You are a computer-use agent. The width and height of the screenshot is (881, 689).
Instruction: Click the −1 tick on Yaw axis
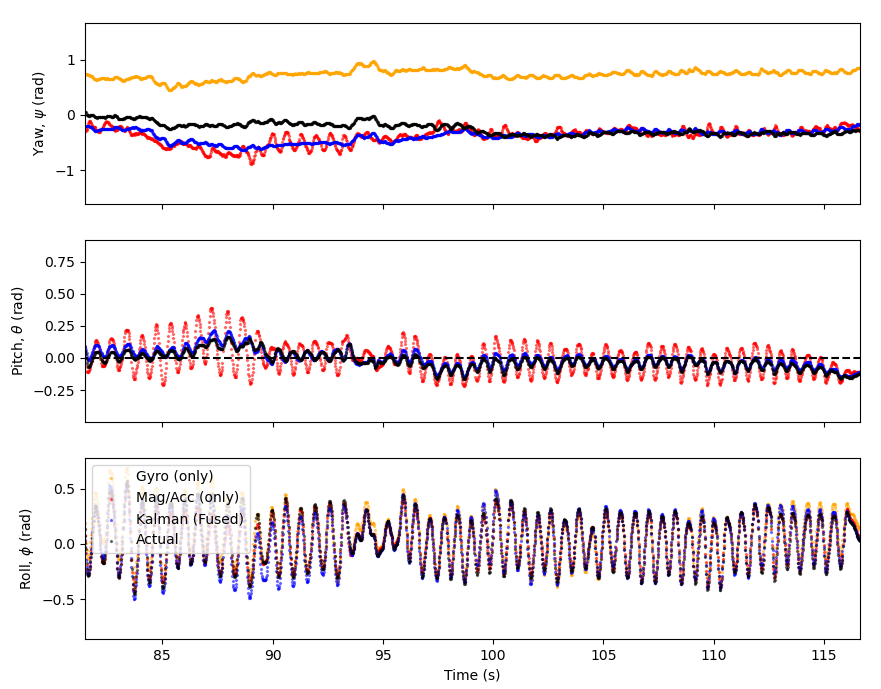[66, 171]
